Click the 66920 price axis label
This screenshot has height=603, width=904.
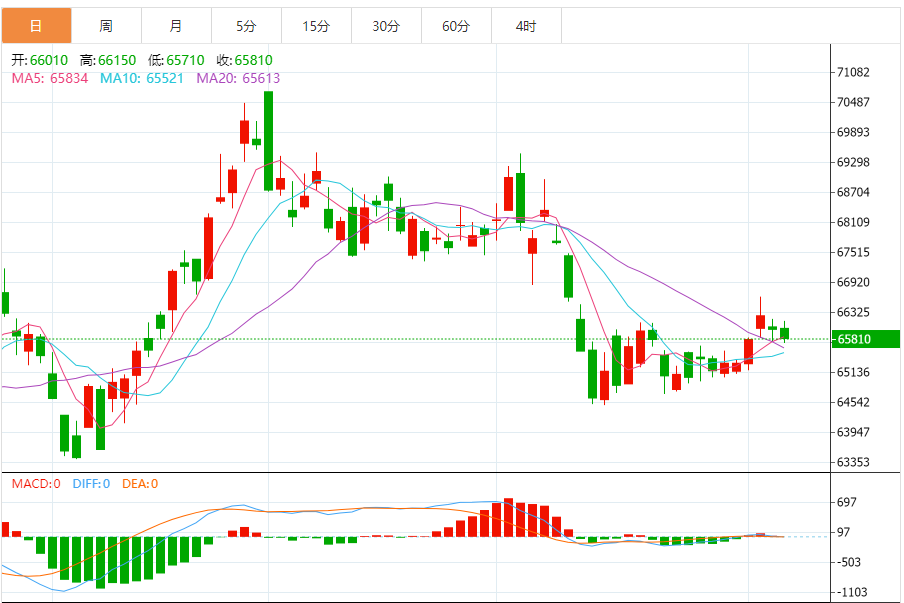click(853, 282)
